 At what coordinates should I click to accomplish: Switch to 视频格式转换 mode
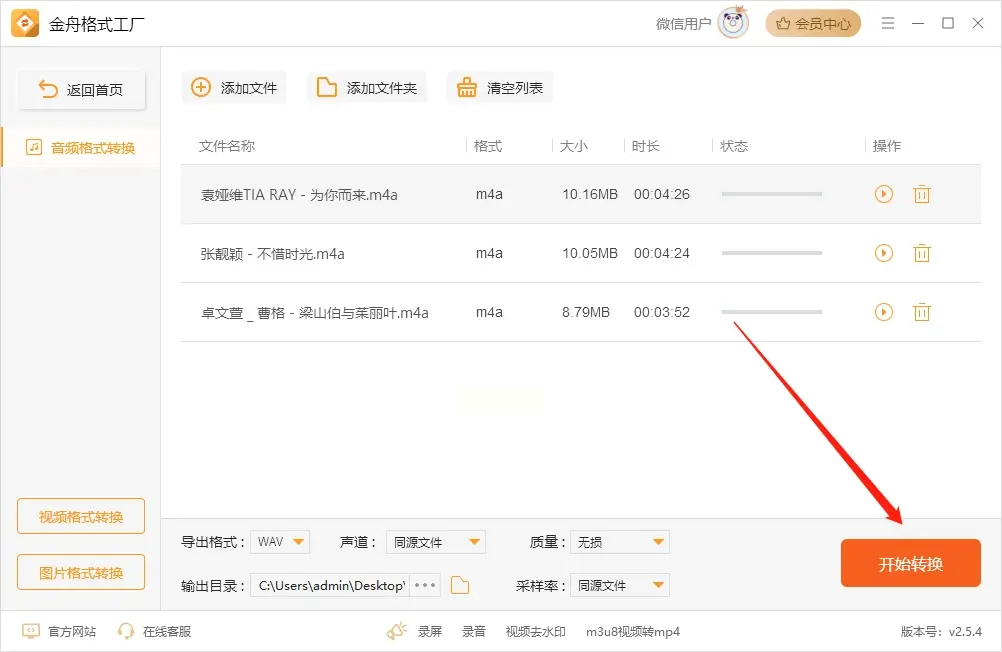[81, 517]
